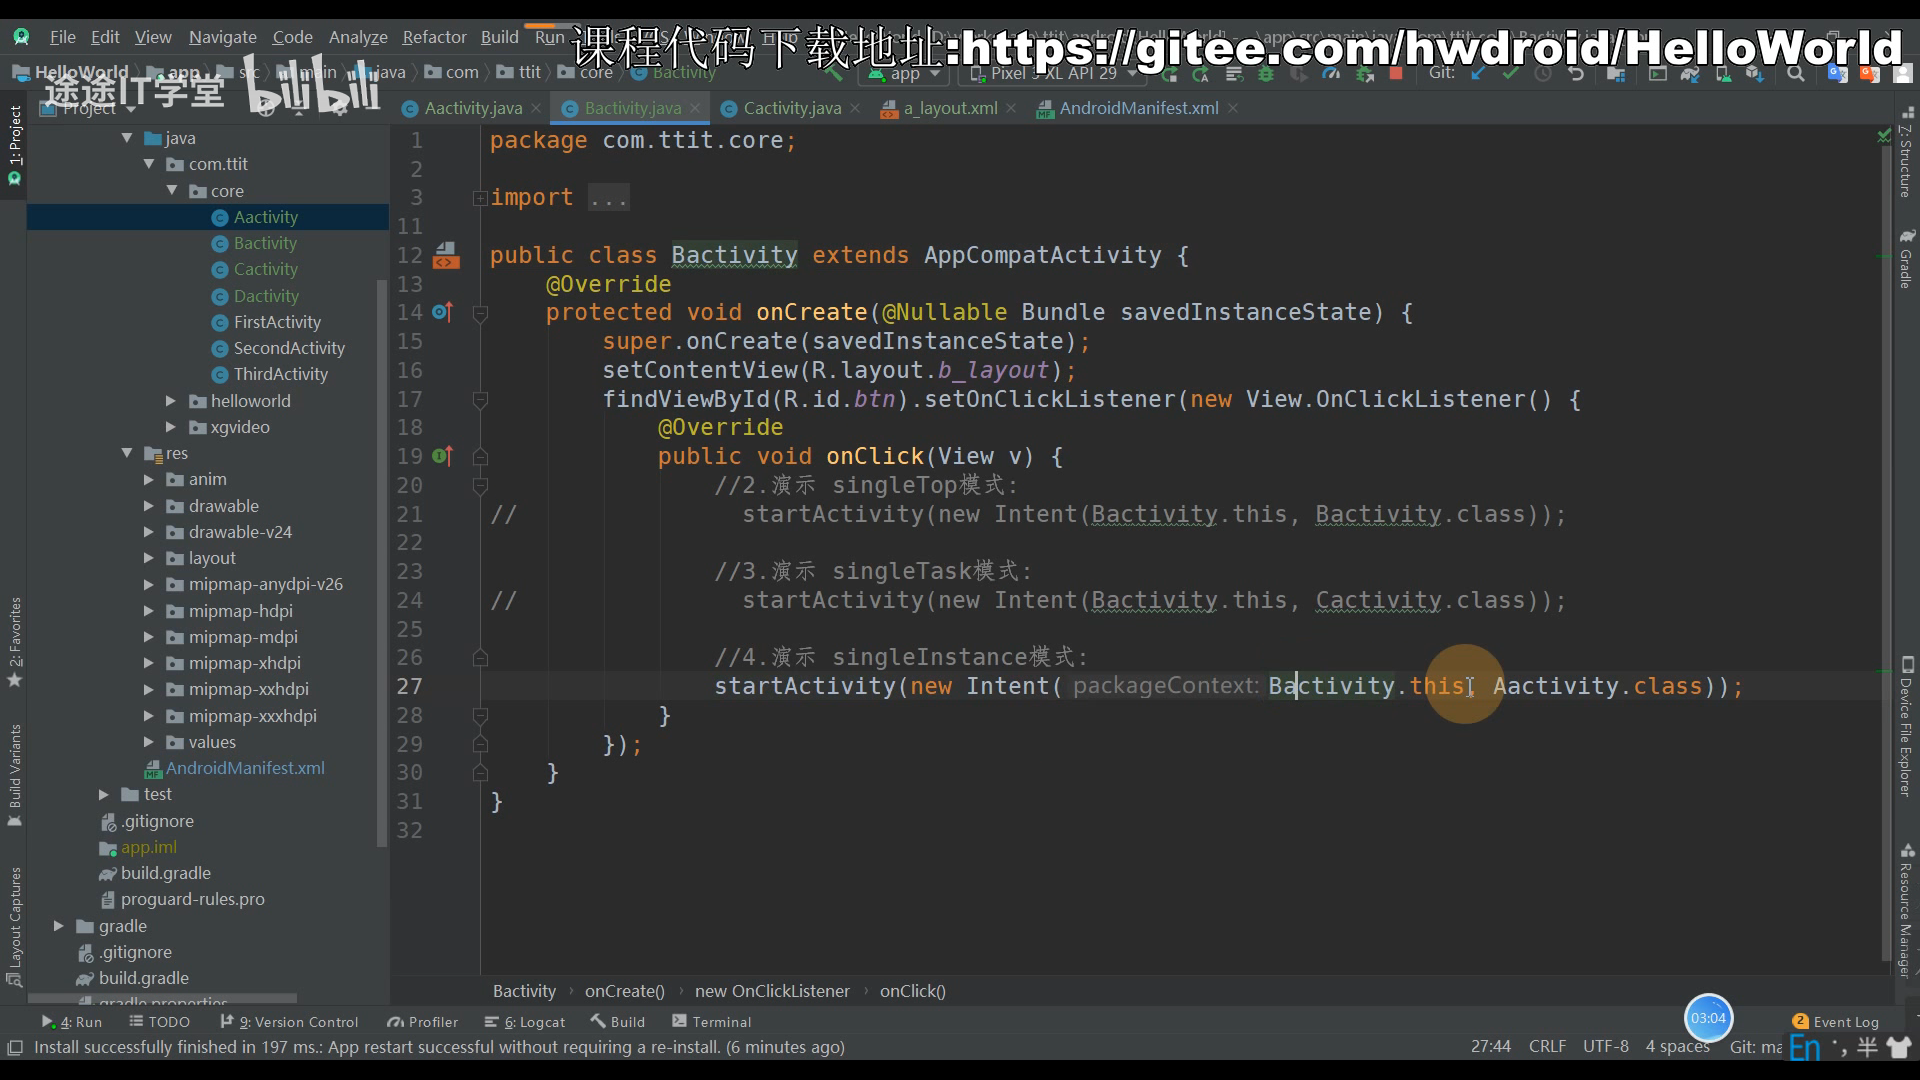The width and height of the screenshot is (1920, 1080).
Task: Click the Git Commit green checkmark
Action: (x=1510, y=74)
